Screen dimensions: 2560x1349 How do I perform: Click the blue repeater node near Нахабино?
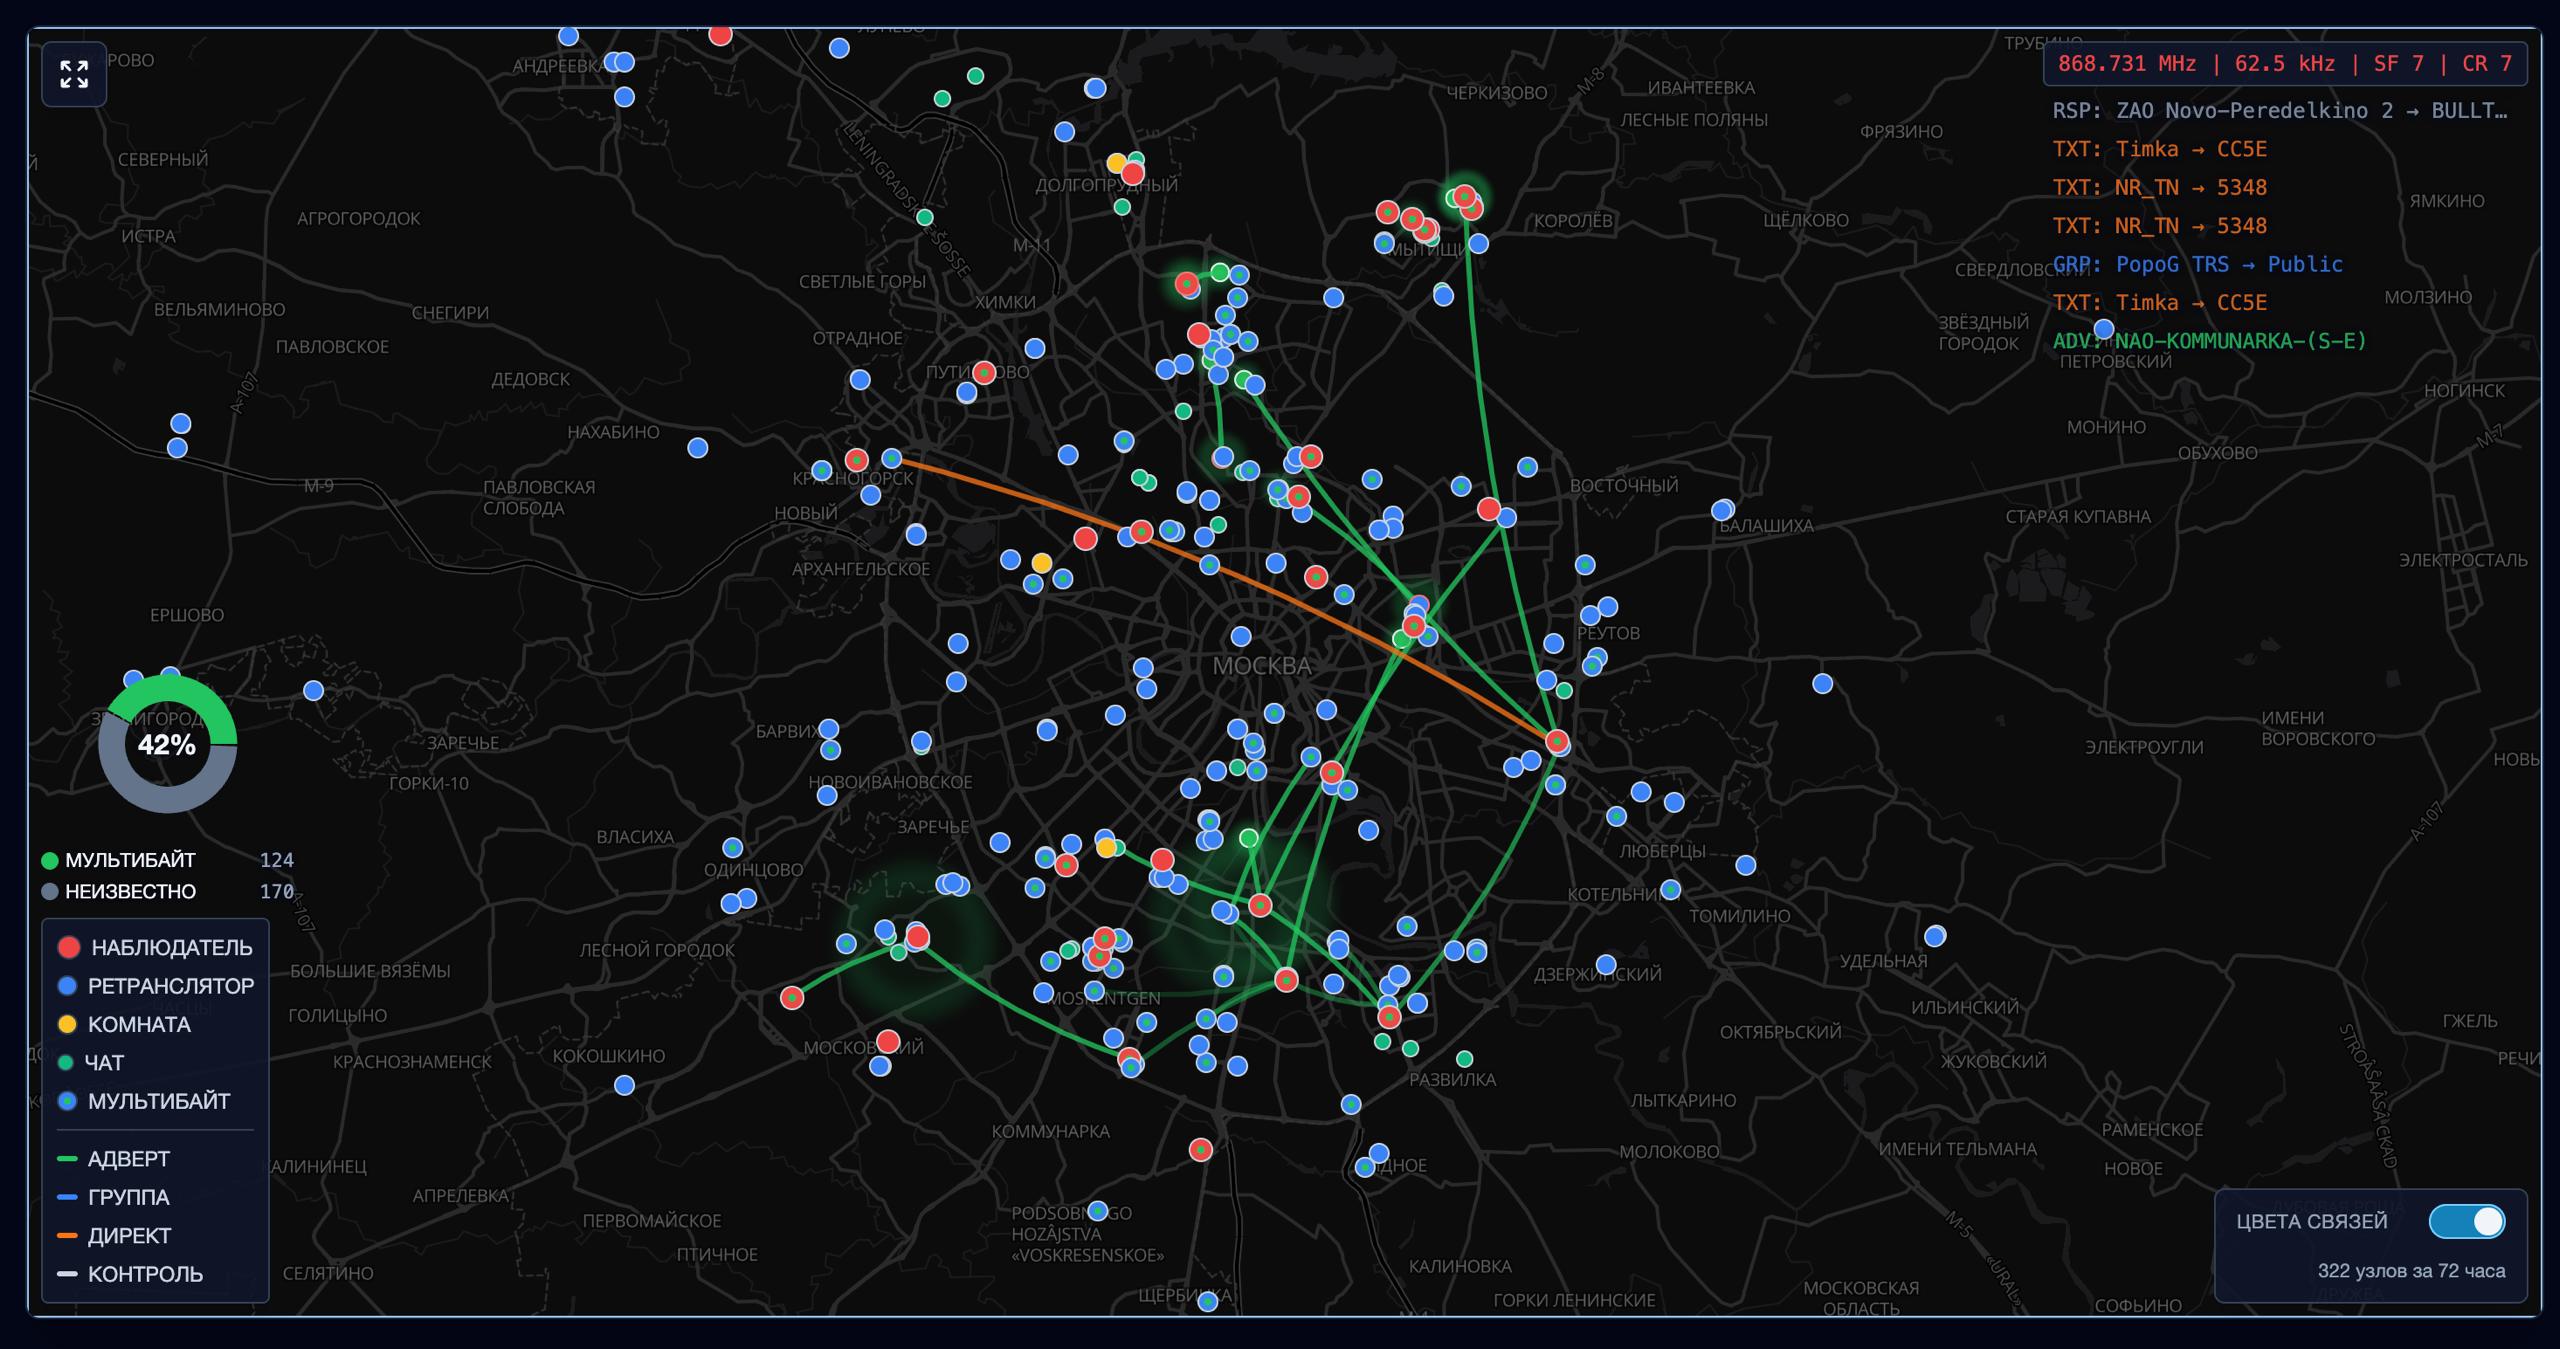[x=698, y=448]
